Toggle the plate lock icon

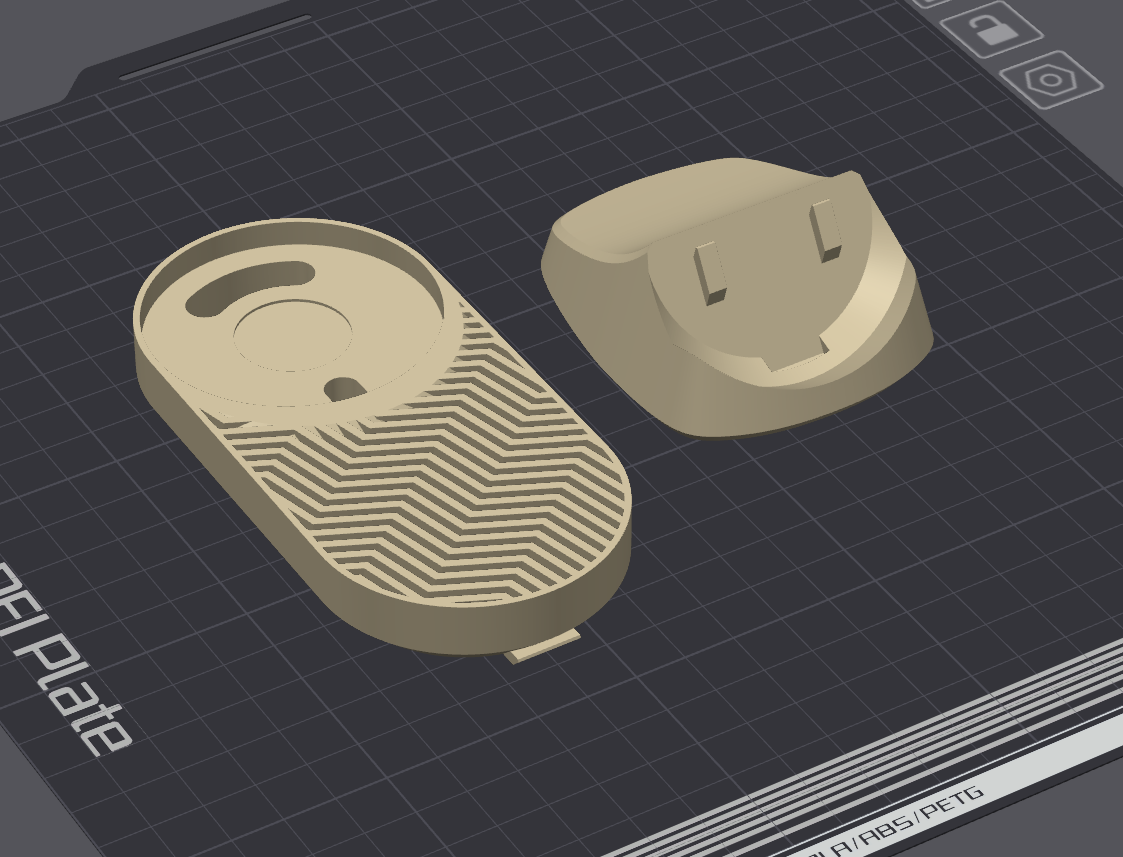(991, 30)
